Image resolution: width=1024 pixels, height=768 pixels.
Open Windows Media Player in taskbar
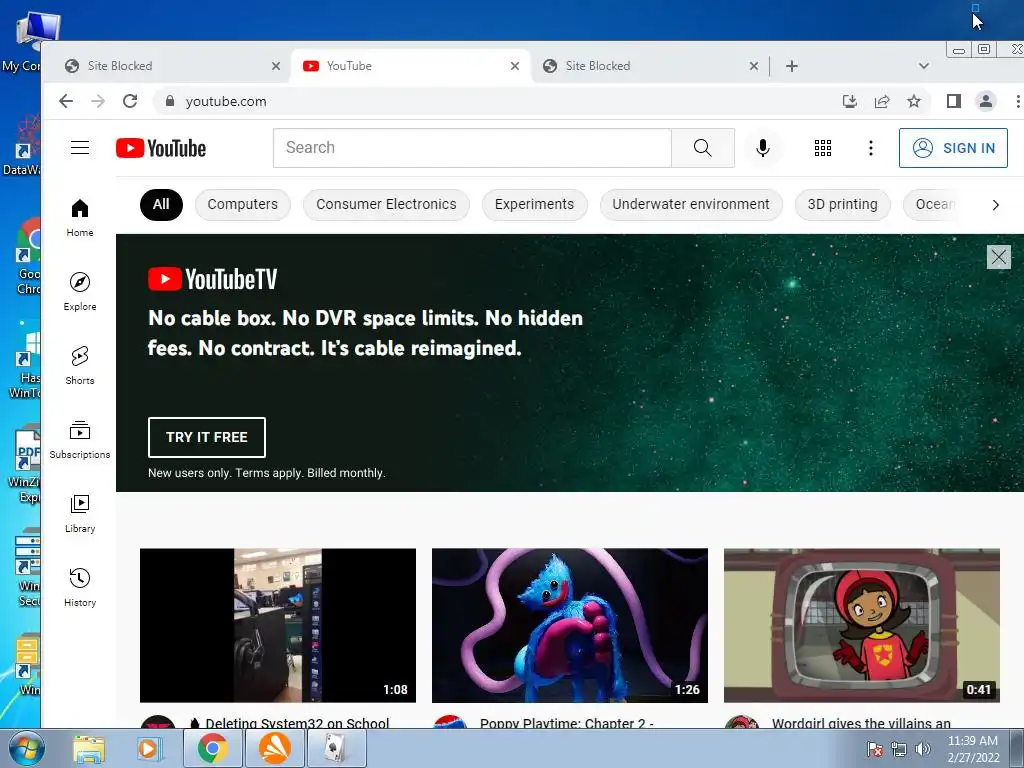click(149, 748)
